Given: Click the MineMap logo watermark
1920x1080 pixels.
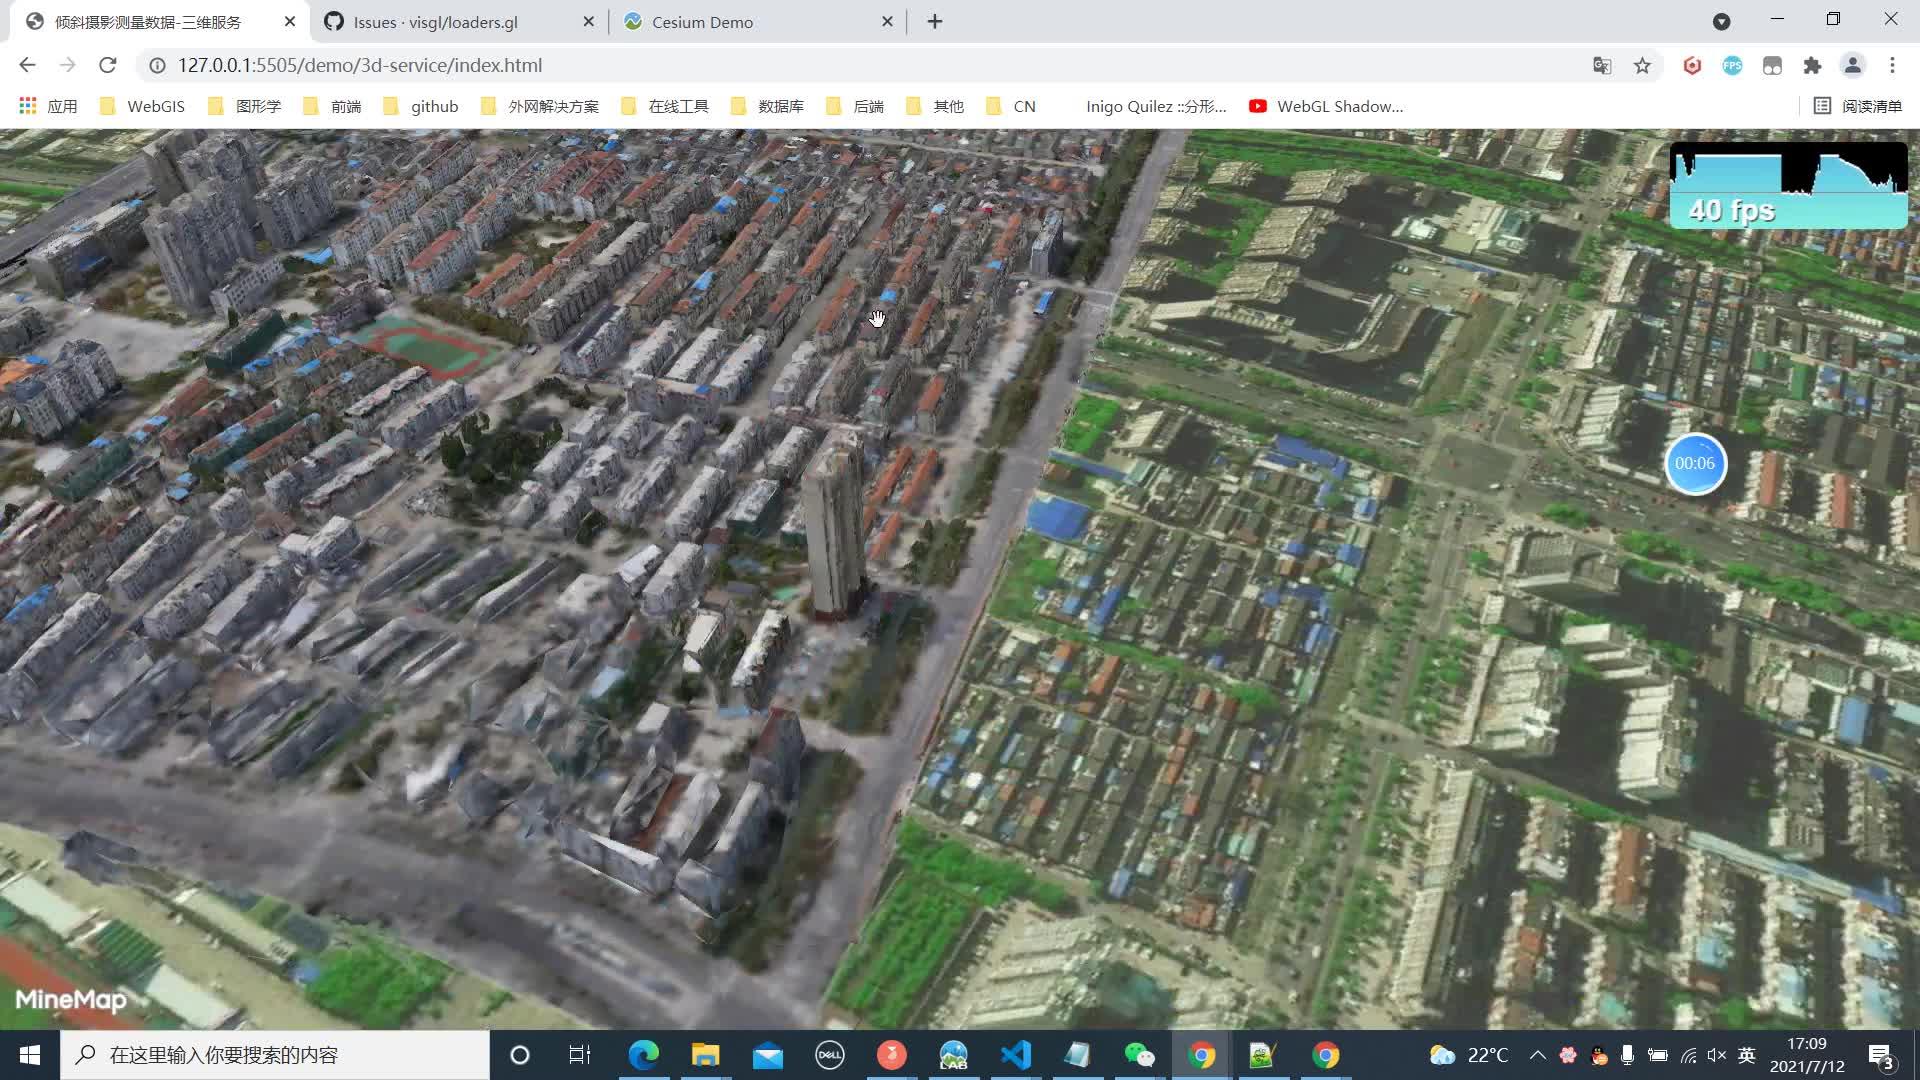Looking at the screenshot, I should point(71,1000).
